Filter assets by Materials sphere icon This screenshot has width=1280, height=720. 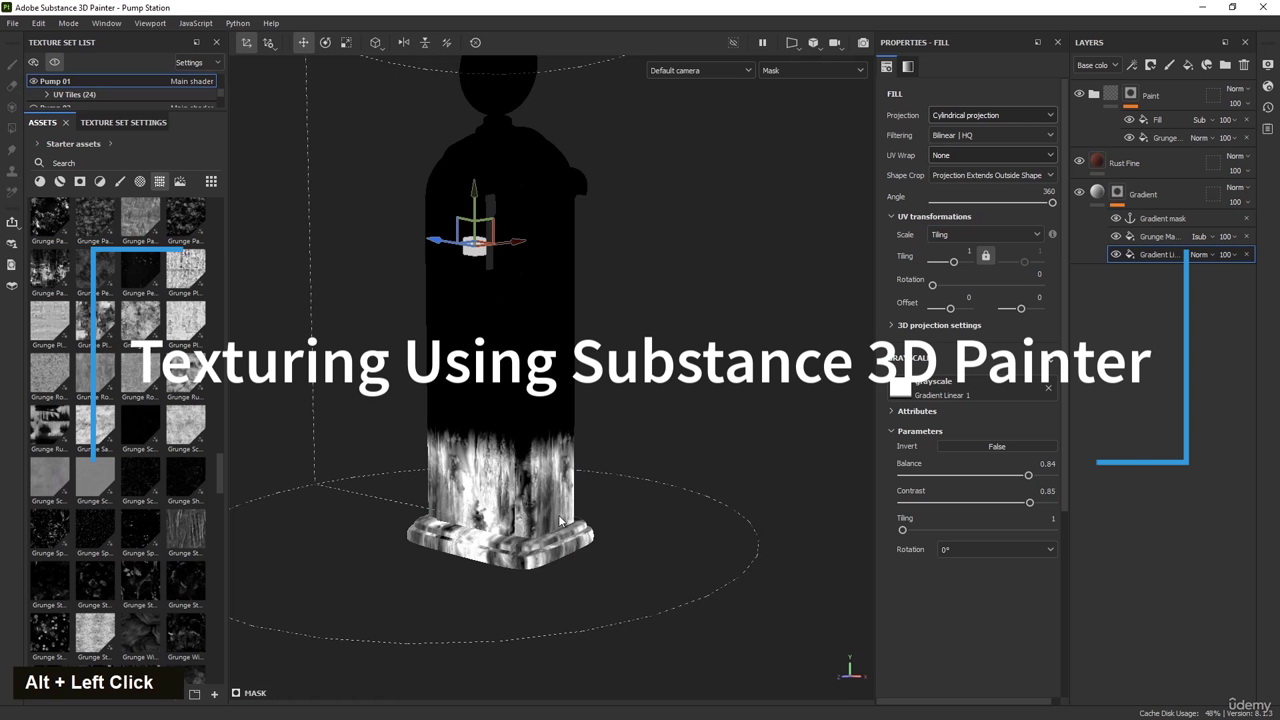point(40,181)
